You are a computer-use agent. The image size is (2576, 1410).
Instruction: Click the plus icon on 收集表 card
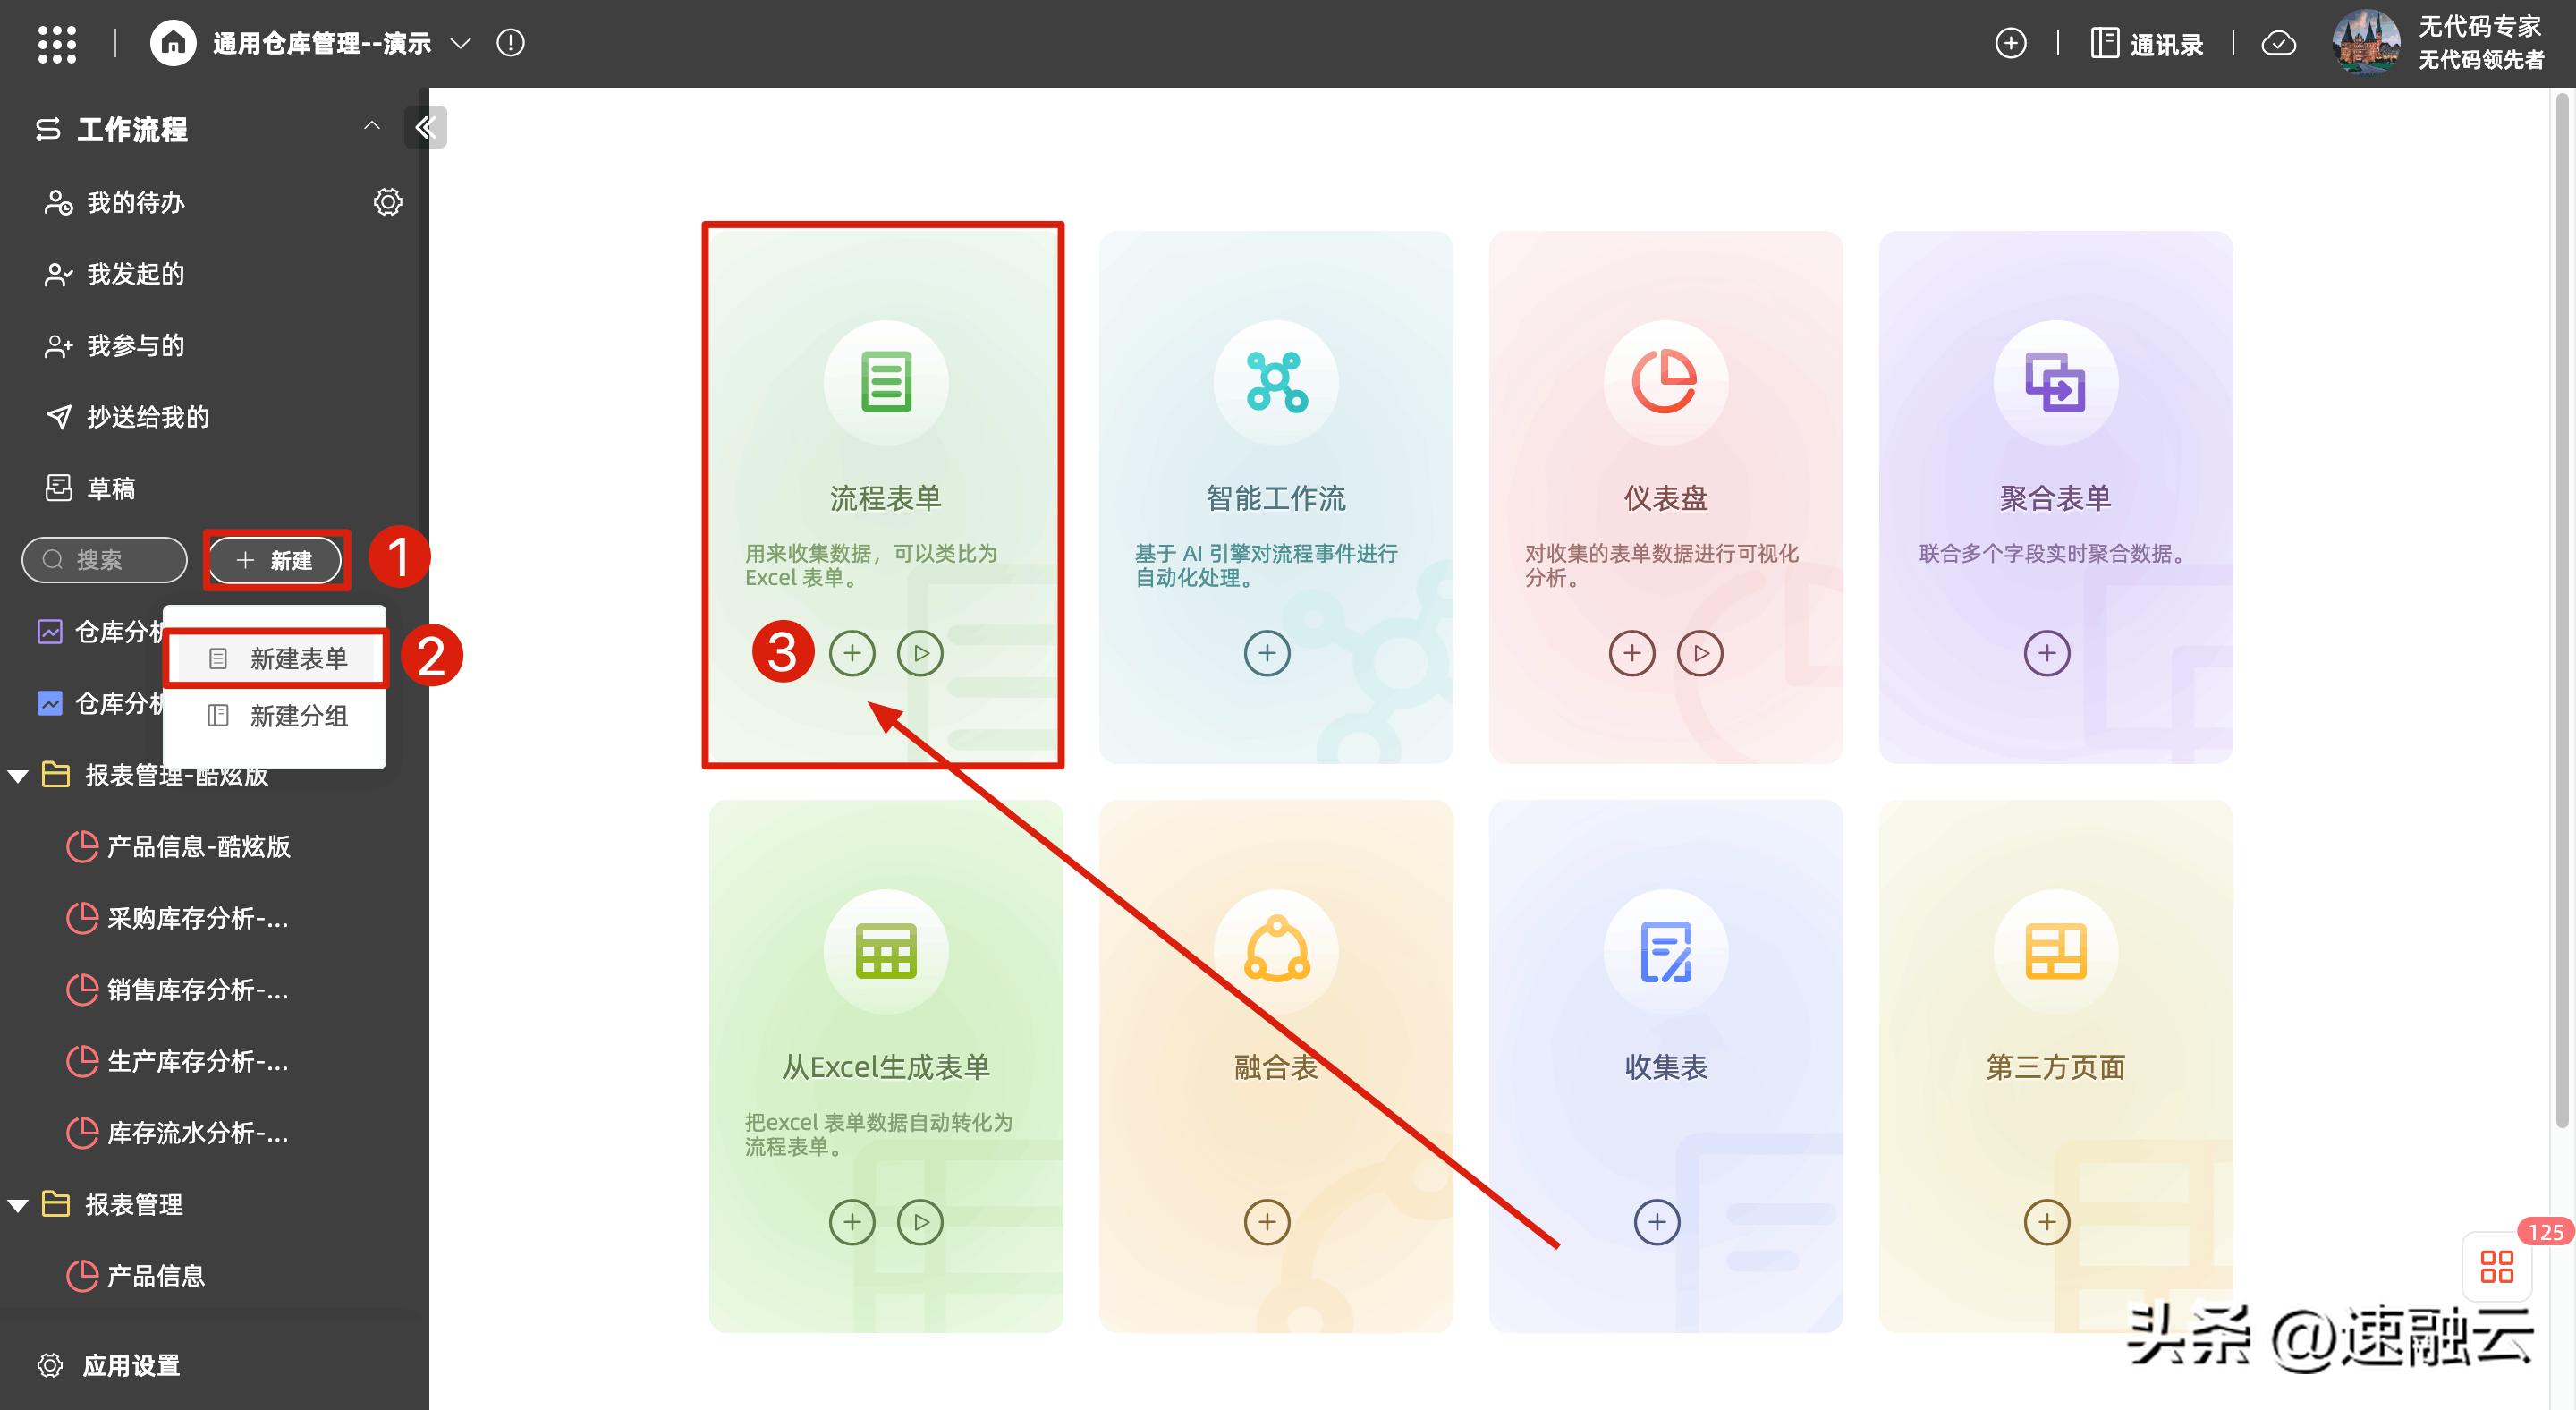point(1657,1222)
